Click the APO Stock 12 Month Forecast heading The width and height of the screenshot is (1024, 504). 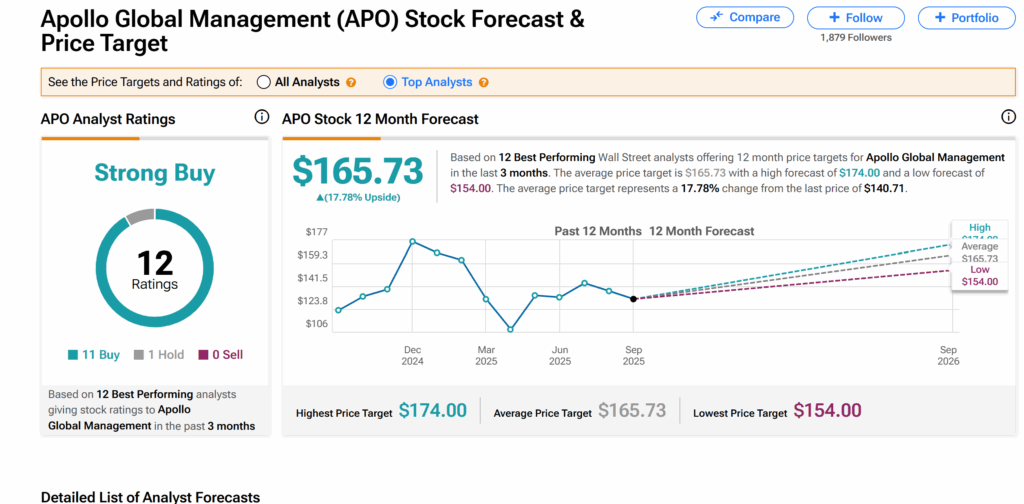[x=380, y=119]
